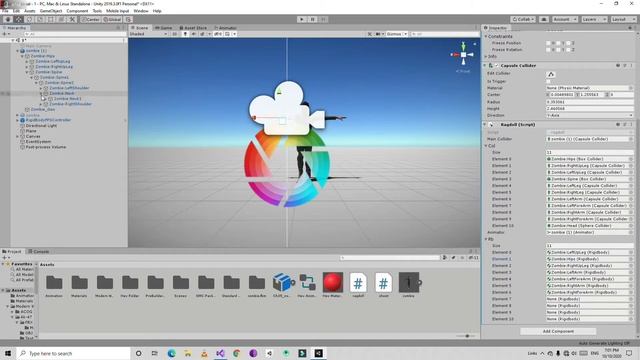The image size is (640, 360).
Task: Click the Project panel search field
Action: [x=390, y=258]
